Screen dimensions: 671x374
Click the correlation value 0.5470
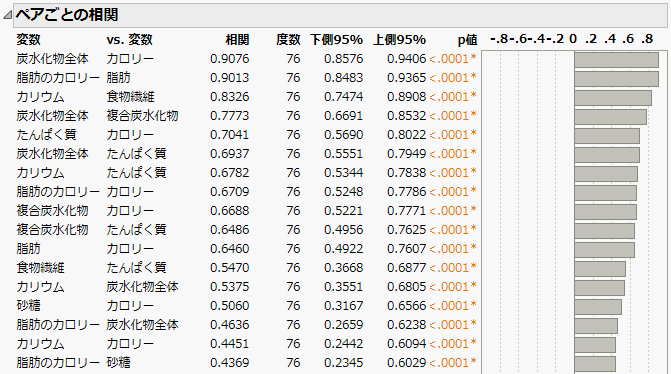[229, 267]
